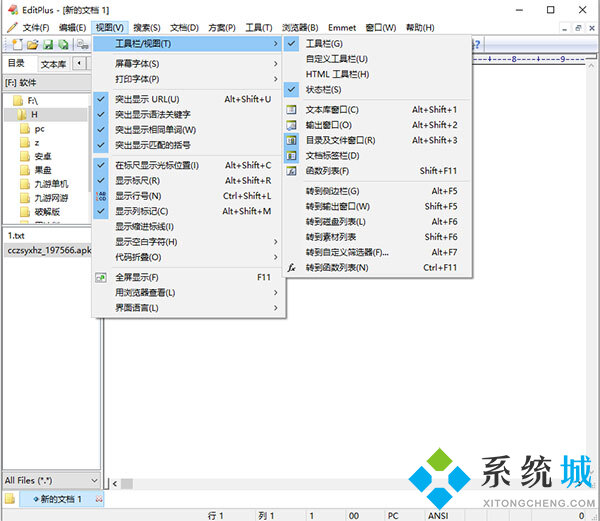This screenshot has height=521, width=600.
Task: Open the [F:] 软件 drive selector
Action: 47,83
